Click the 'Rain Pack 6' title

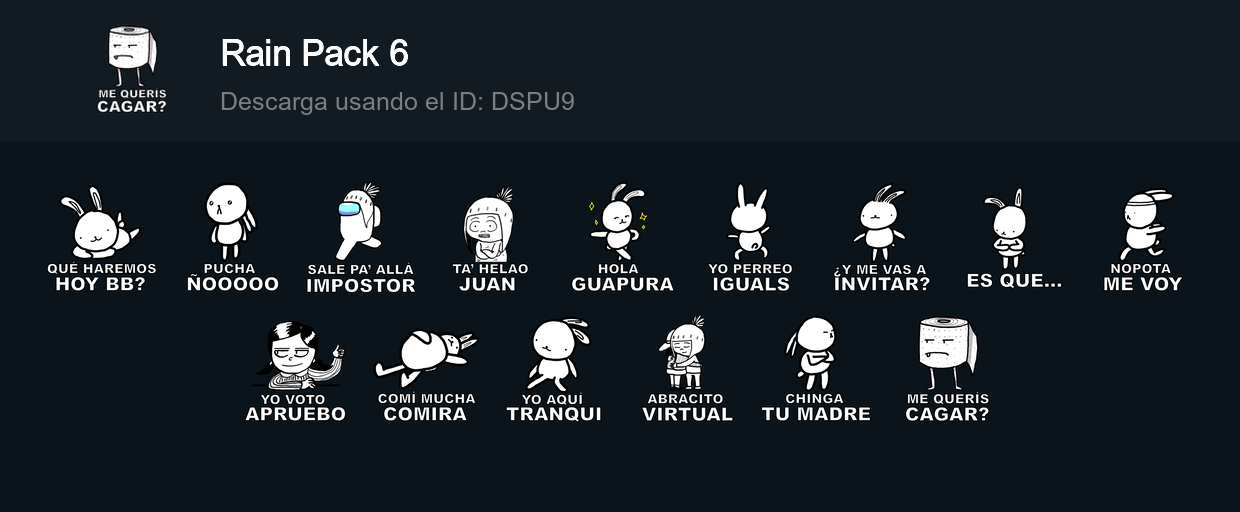314,53
